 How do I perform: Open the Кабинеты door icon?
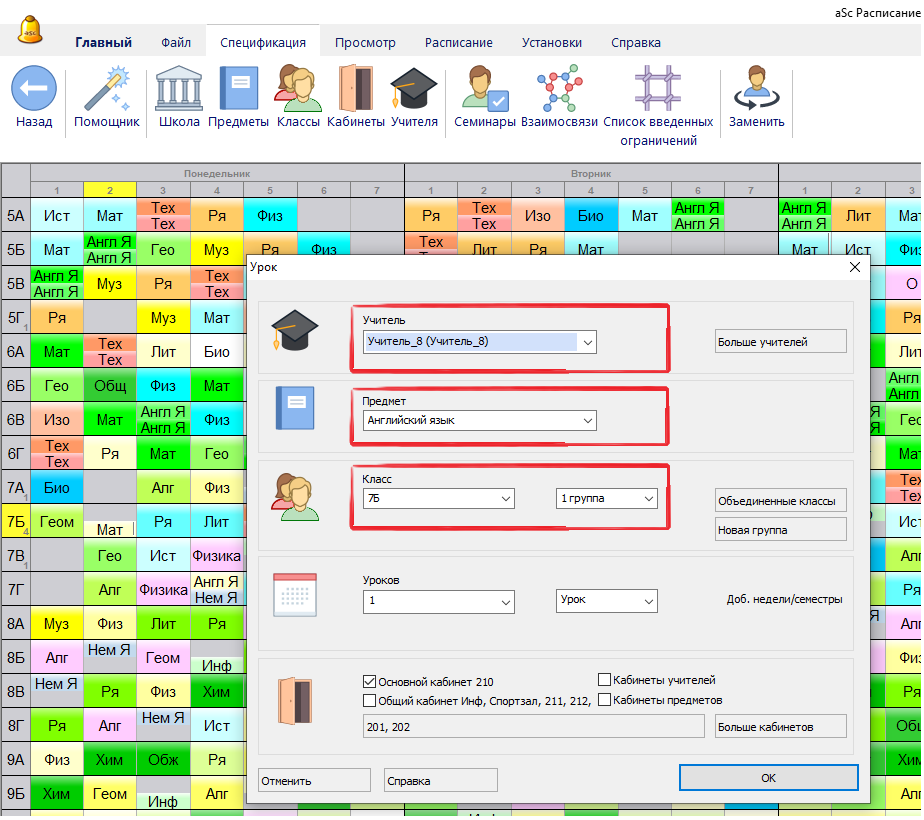[x=356, y=89]
